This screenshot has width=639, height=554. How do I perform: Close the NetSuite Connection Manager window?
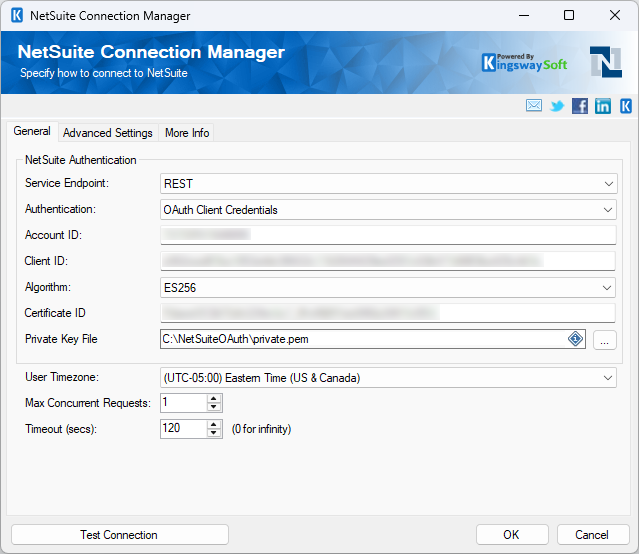615,15
